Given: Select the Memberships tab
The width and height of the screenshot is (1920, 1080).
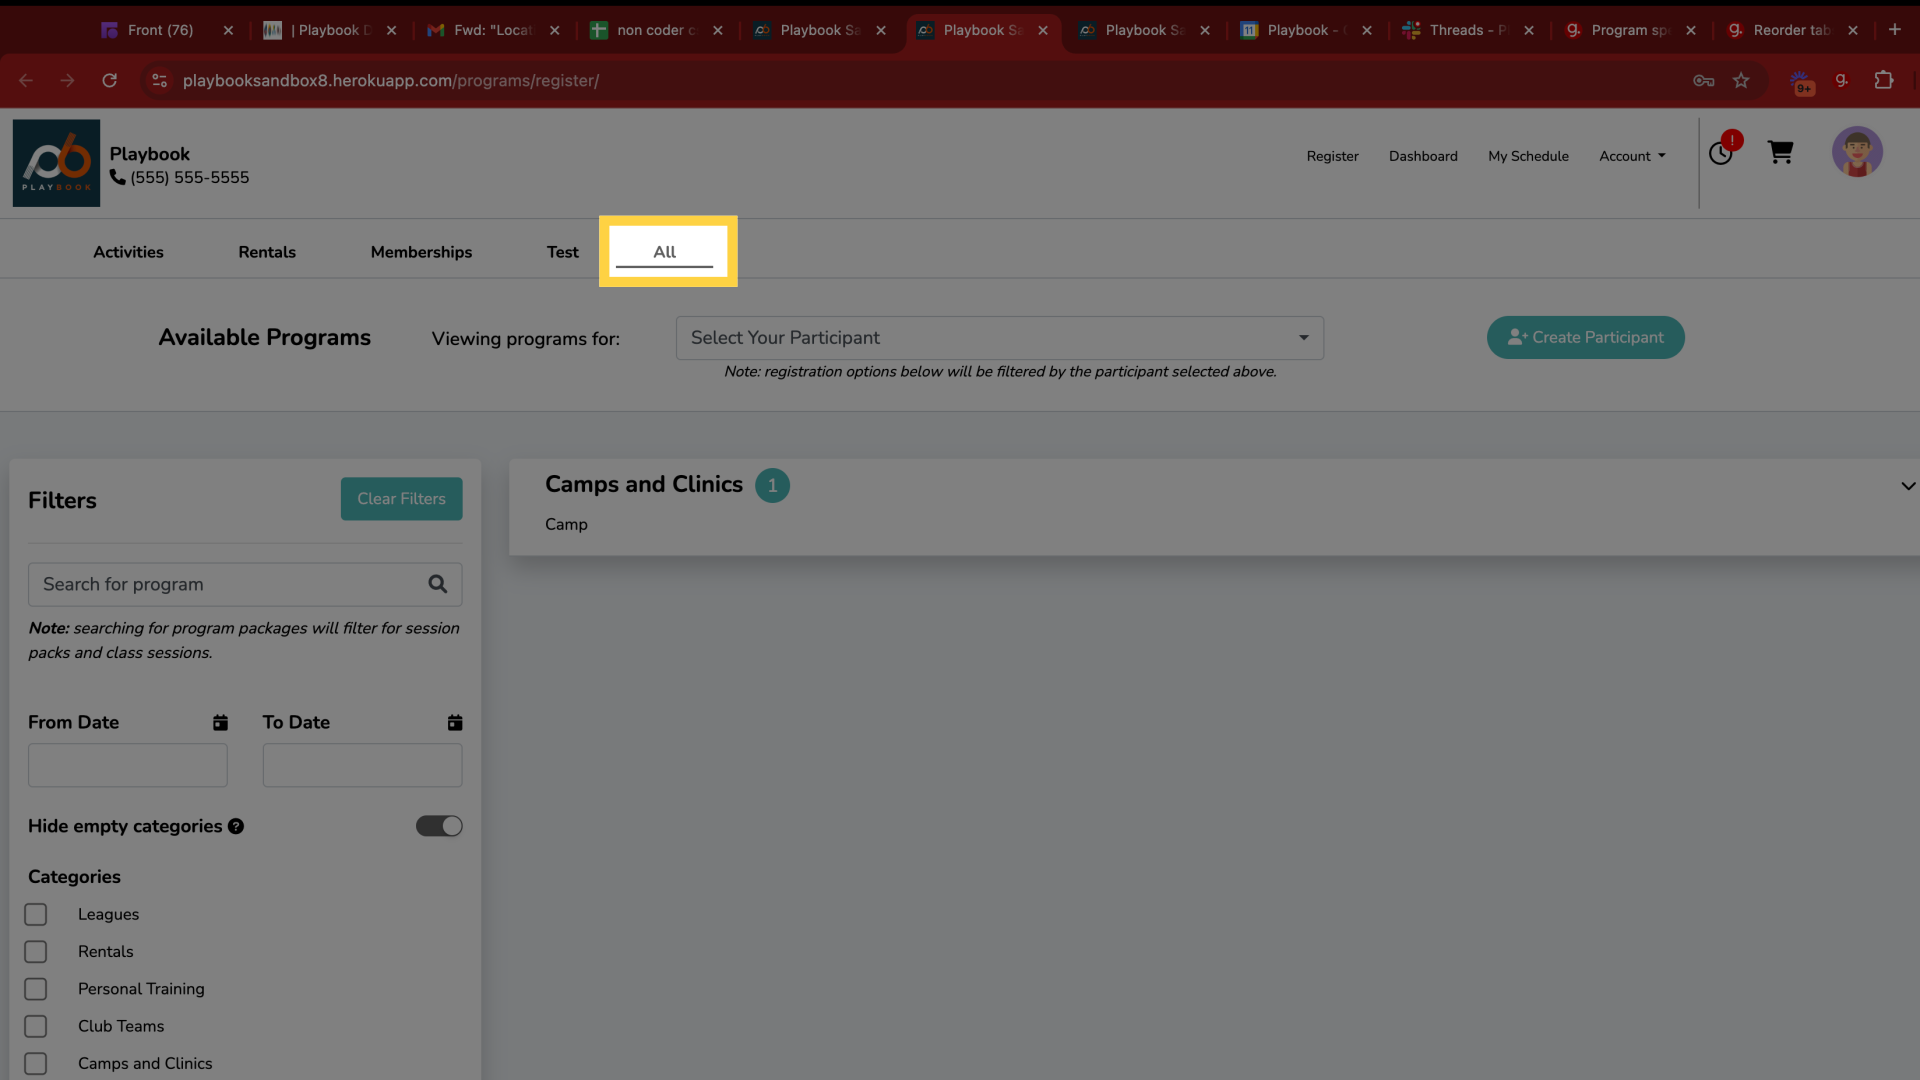Looking at the screenshot, I should point(421,251).
